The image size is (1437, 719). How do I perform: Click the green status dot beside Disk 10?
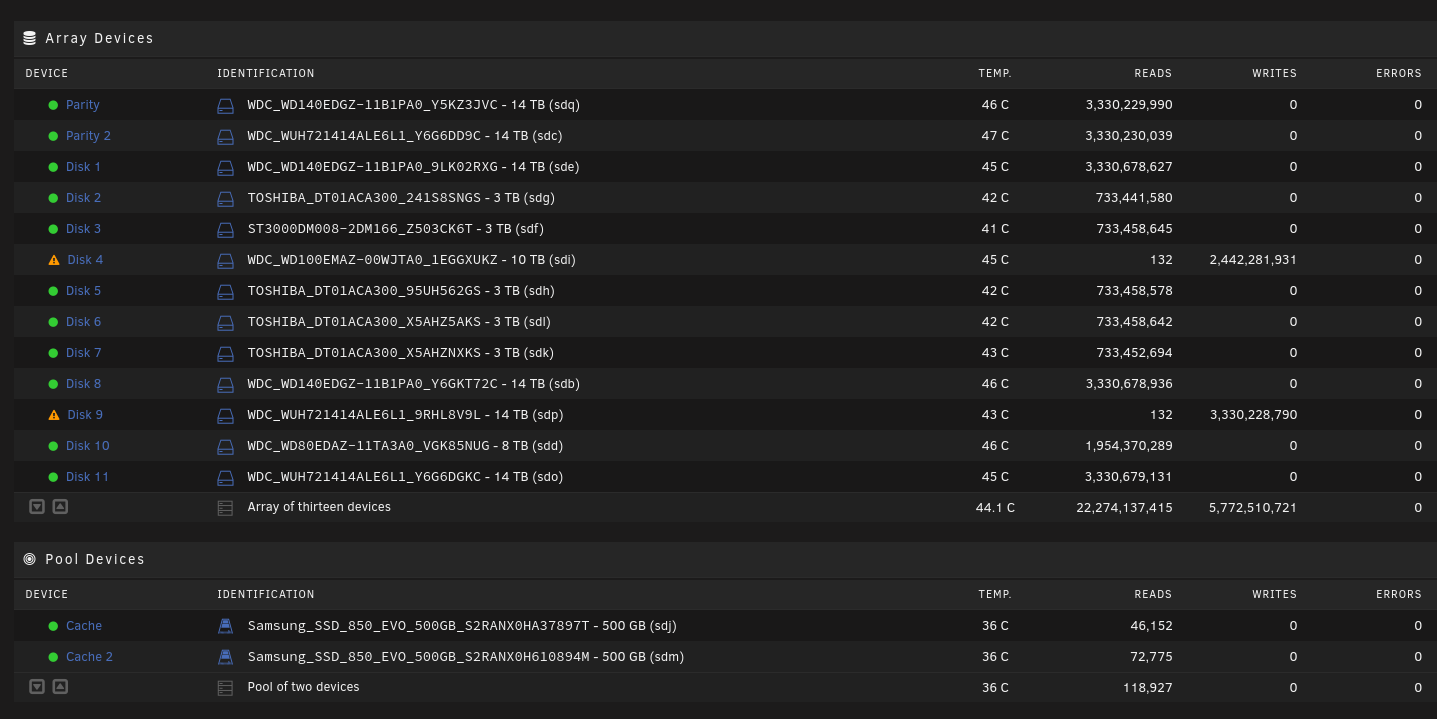pos(53,446)
